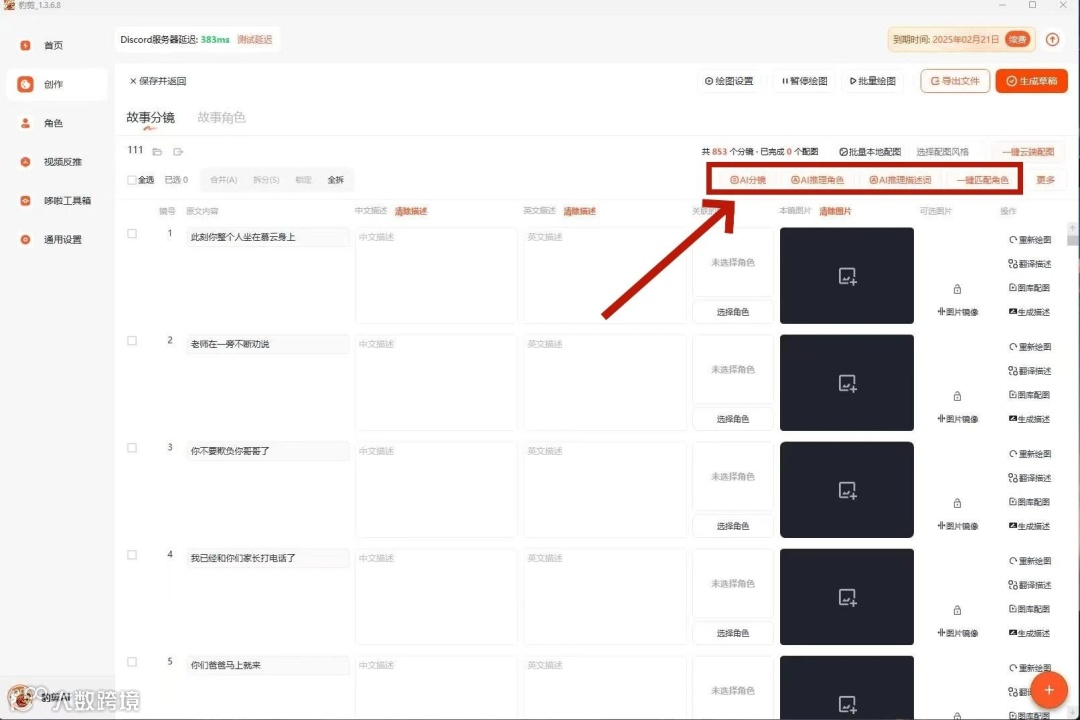The height and width of the screenshot is (720, 1080).
Task: Add local image for row 3 thumbnail
Action: [847, 490]
